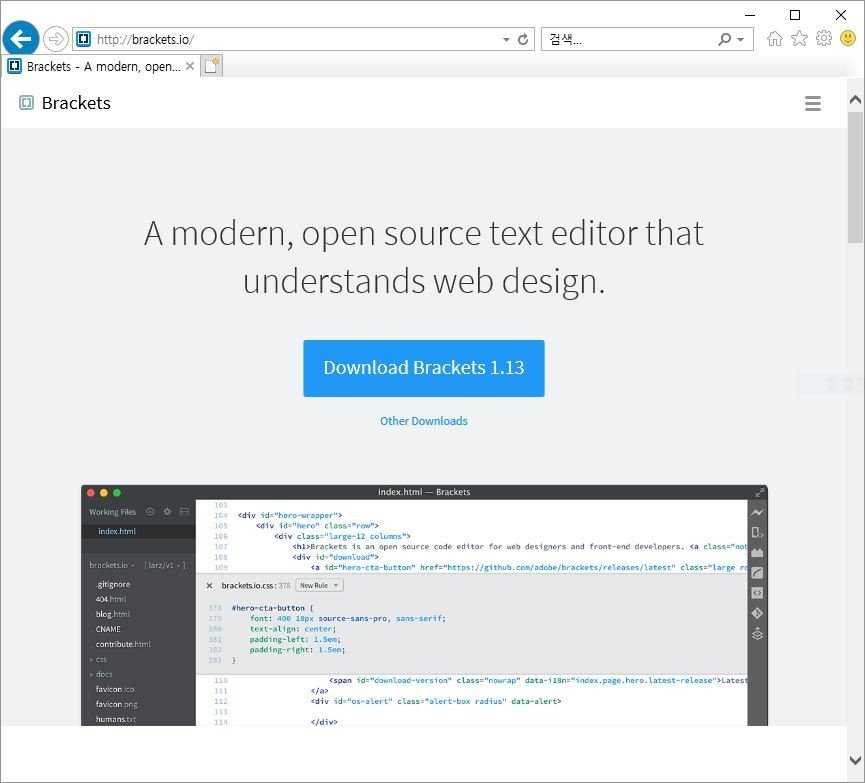Click the Working Files gear icon in the screenshot

click(167, 512)
